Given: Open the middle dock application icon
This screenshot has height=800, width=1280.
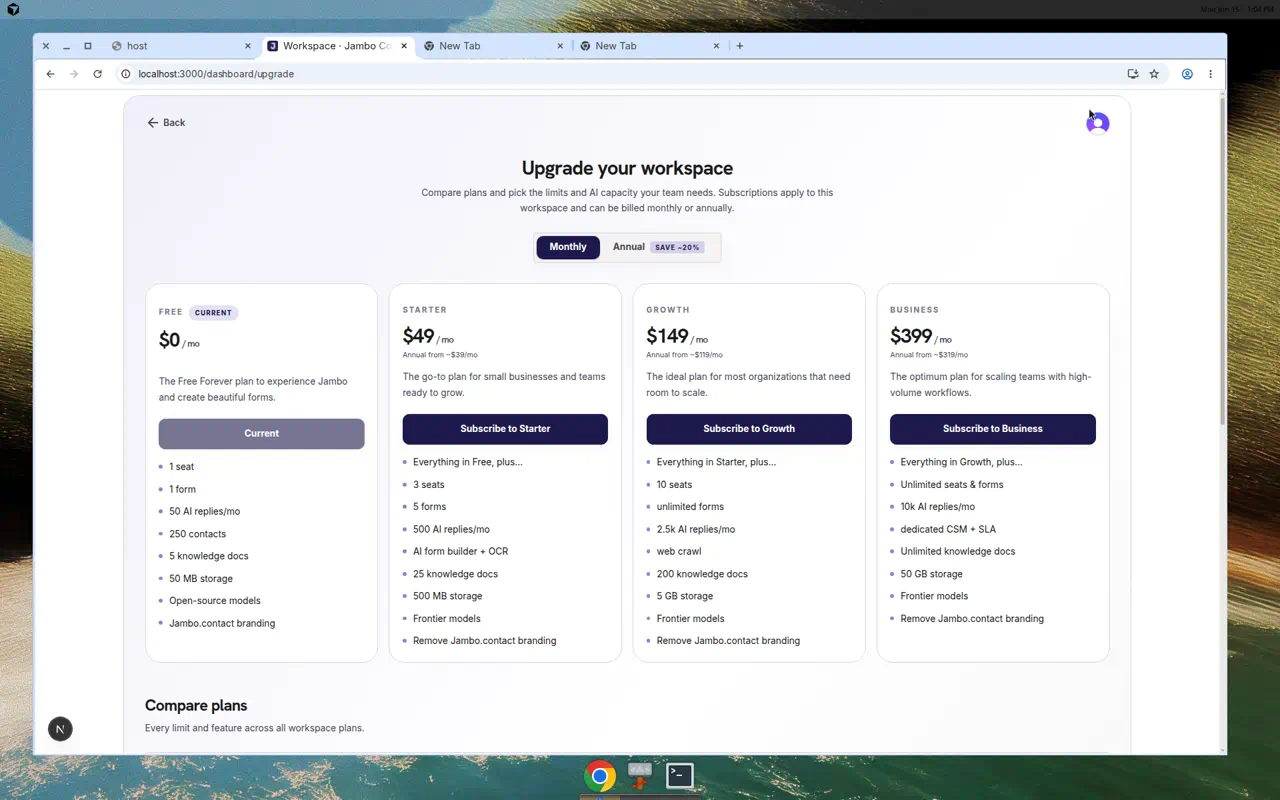Looking at the screenshot, I should [x=640, y=775].
